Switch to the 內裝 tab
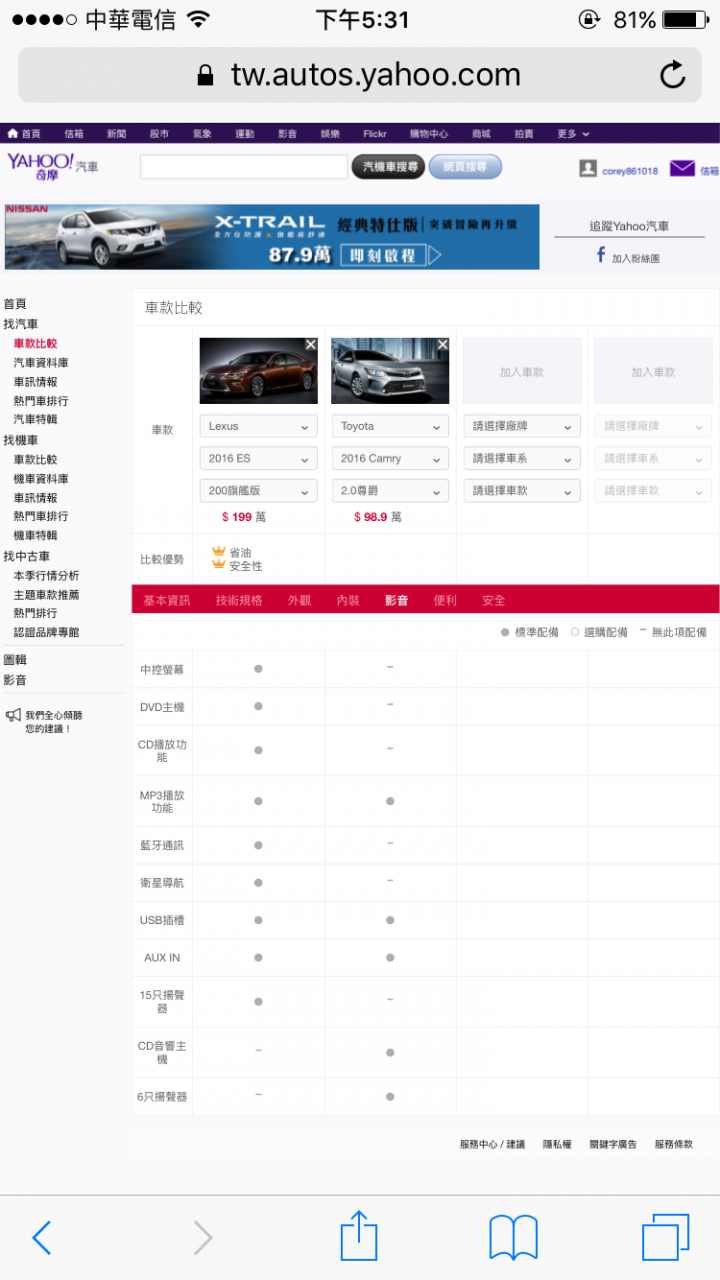 click(348, 600)
